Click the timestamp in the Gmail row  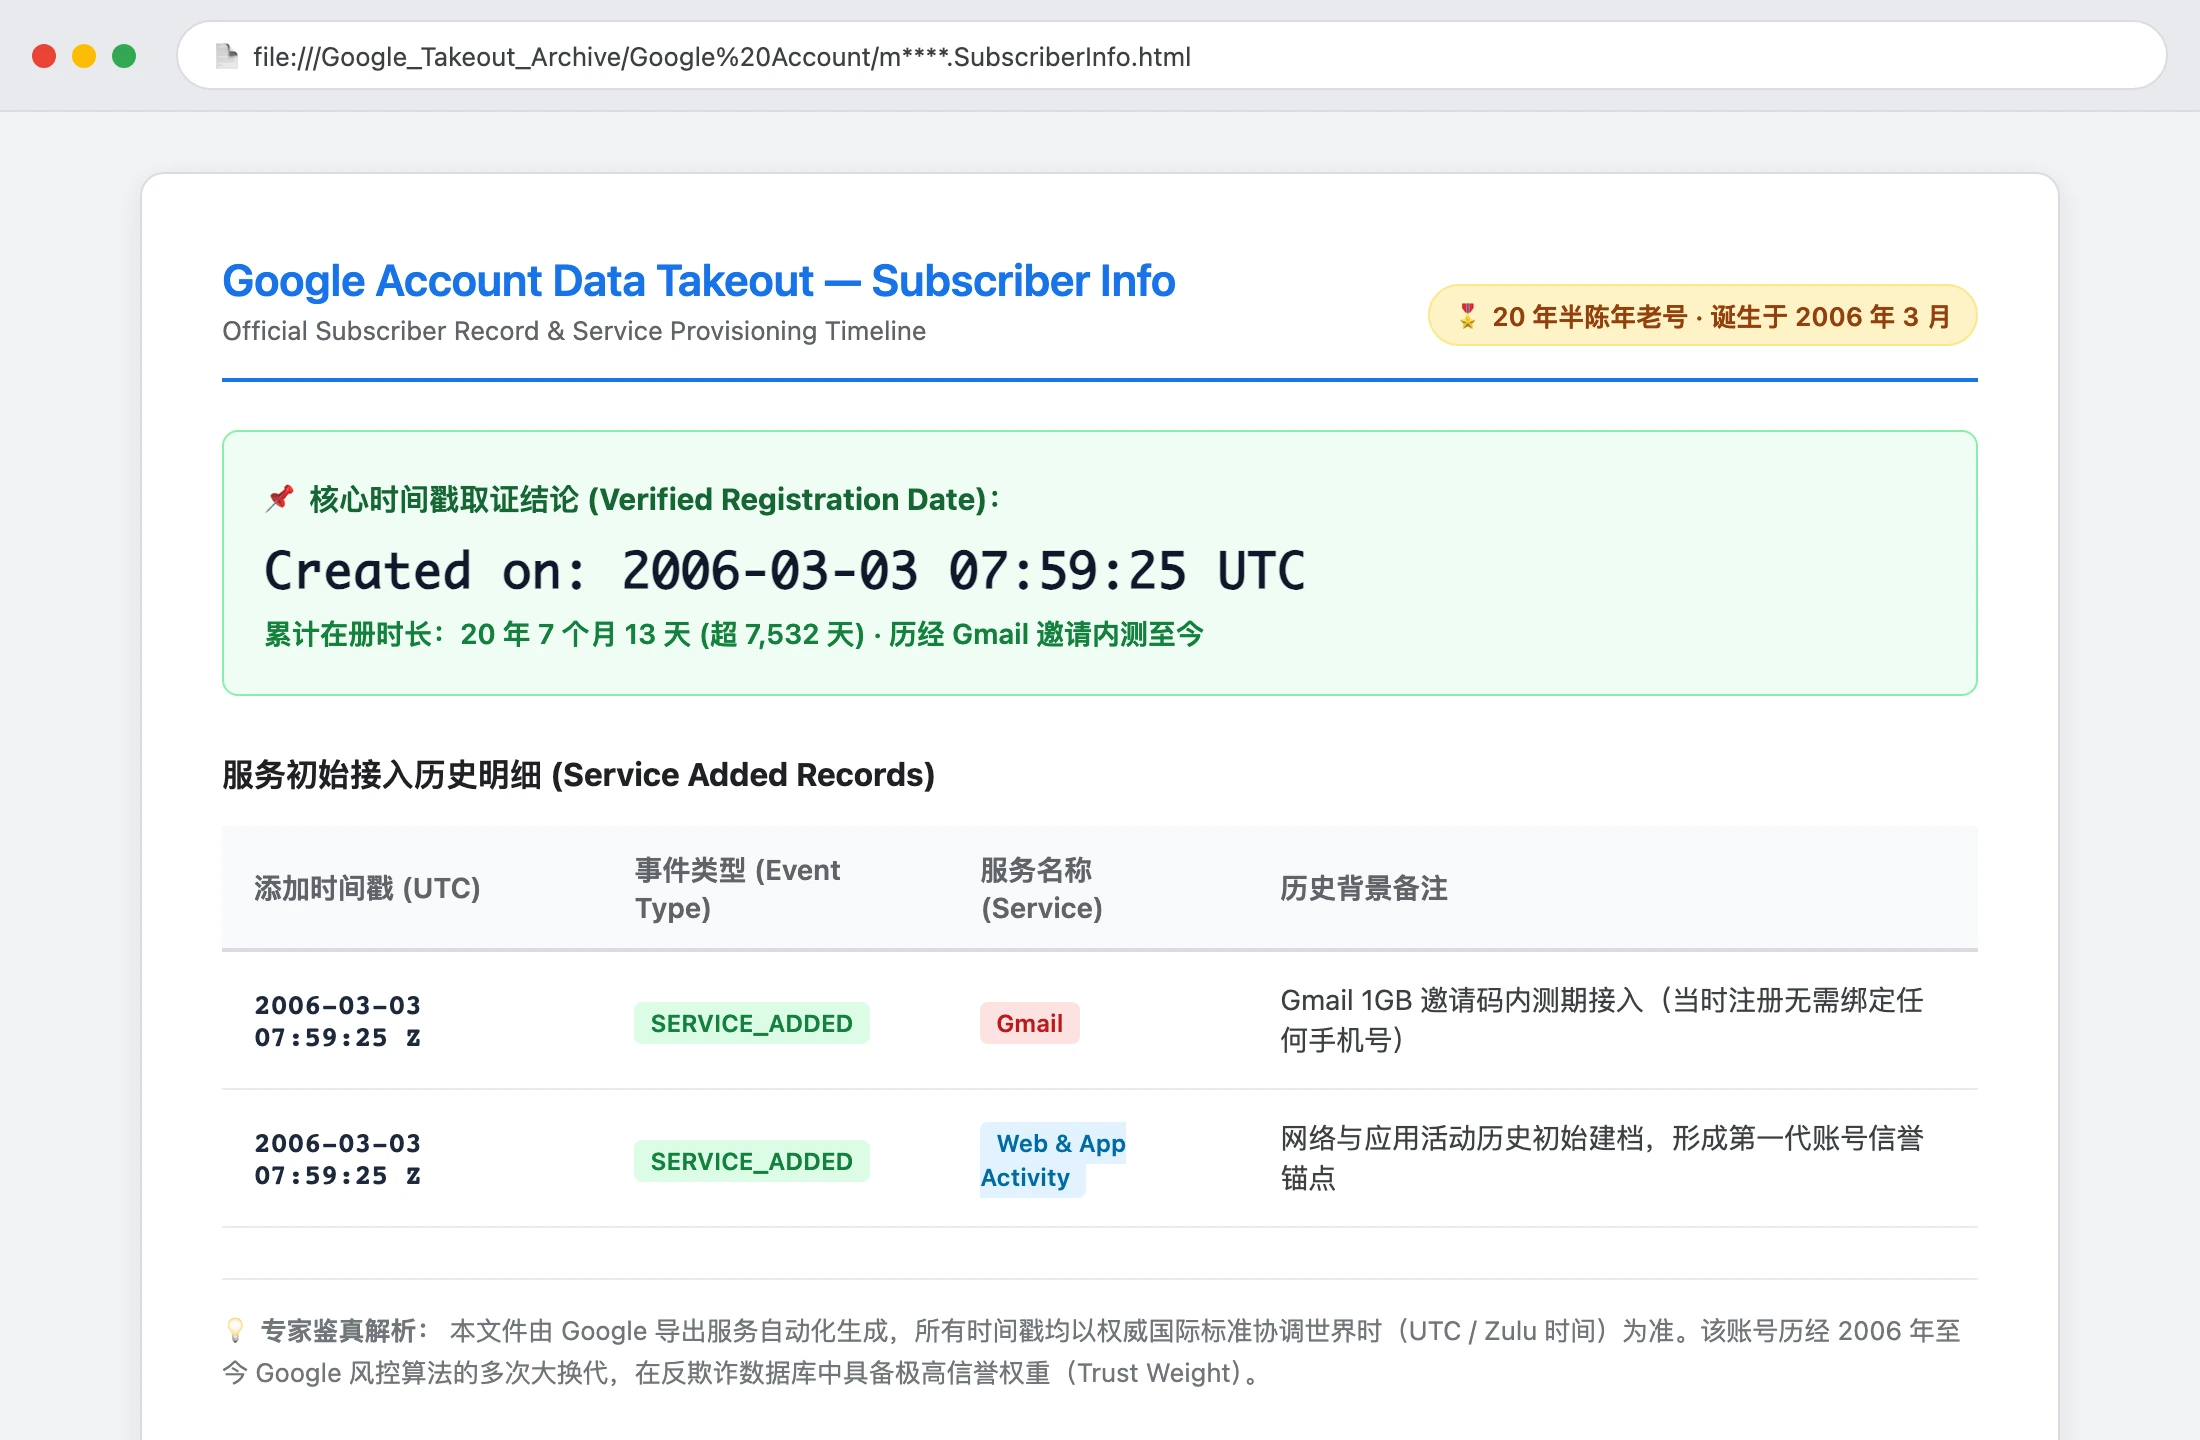(x=338, y=1021)
